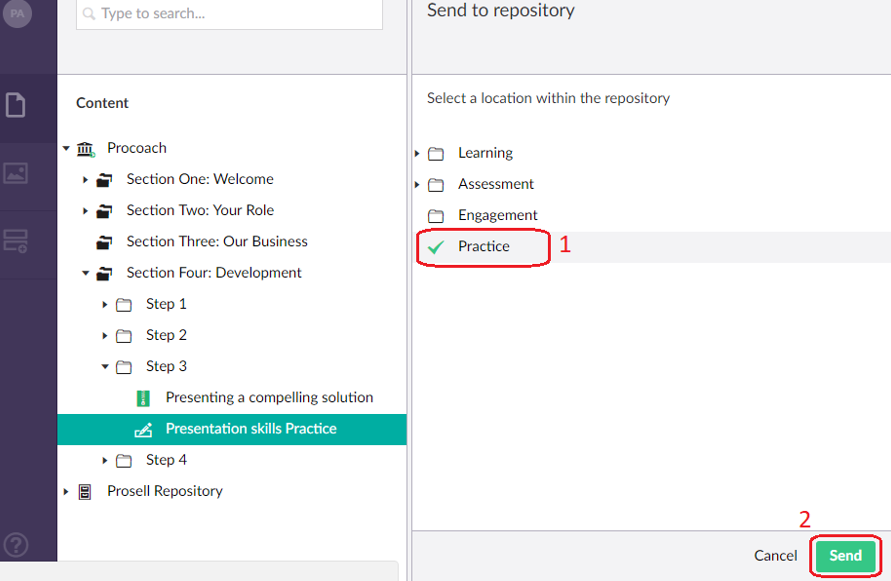Click the image panel icon in sidebar
The width and height of the screenshot is (891, 581).
[x=14, y=173]
